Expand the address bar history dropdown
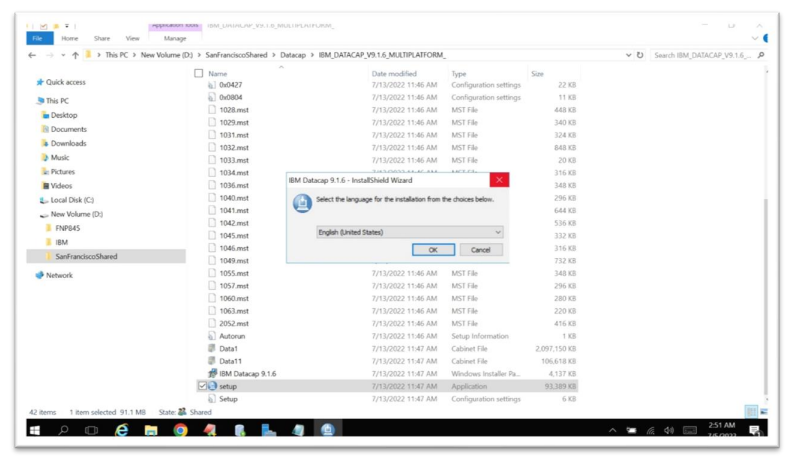787x461 pixels. point(628,55)
